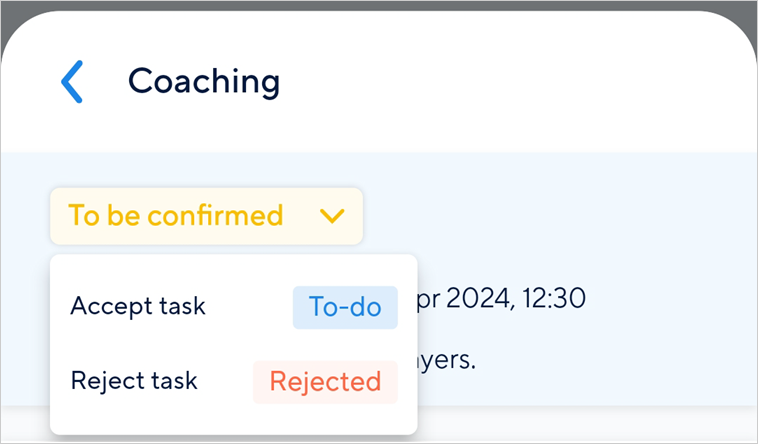Click the "Reject task" label text
Image resolution: width=758 pixels, height=444 pixels.
[x=134, y=381]
